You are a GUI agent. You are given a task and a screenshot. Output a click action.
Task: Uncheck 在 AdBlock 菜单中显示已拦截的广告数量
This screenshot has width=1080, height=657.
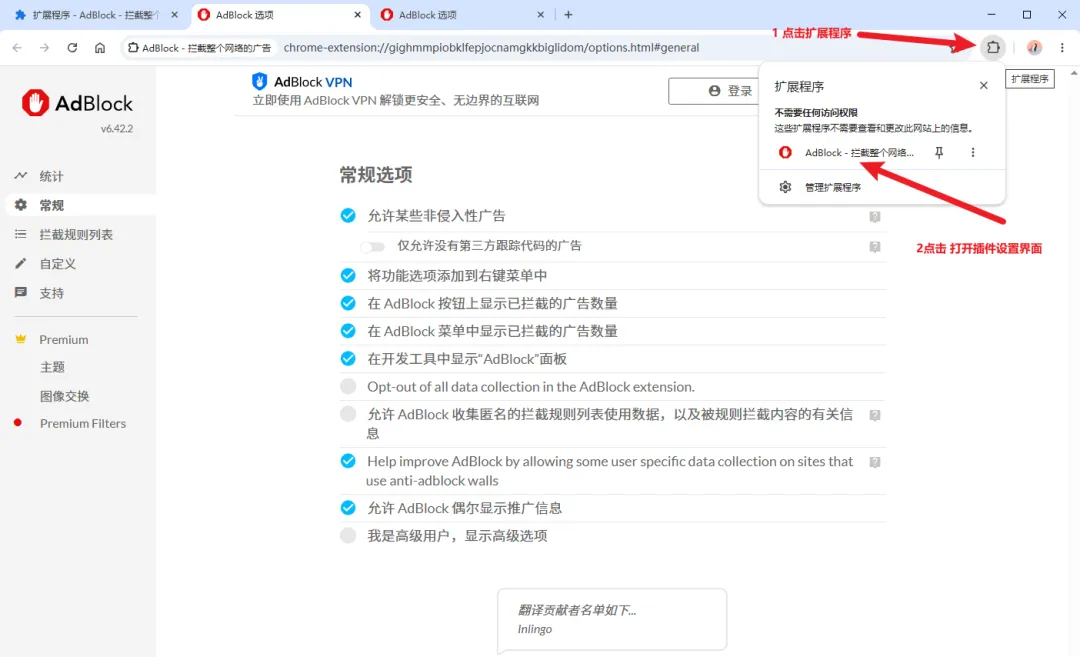coord(348,331)
